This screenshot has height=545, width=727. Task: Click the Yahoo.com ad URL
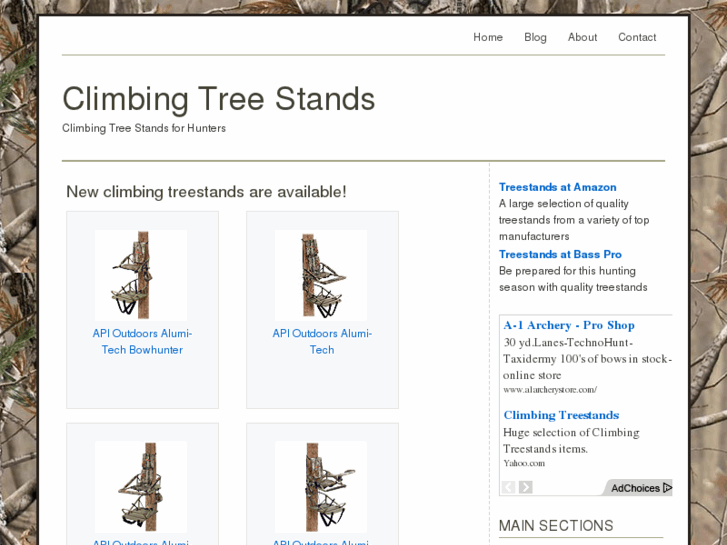(524, 463)
